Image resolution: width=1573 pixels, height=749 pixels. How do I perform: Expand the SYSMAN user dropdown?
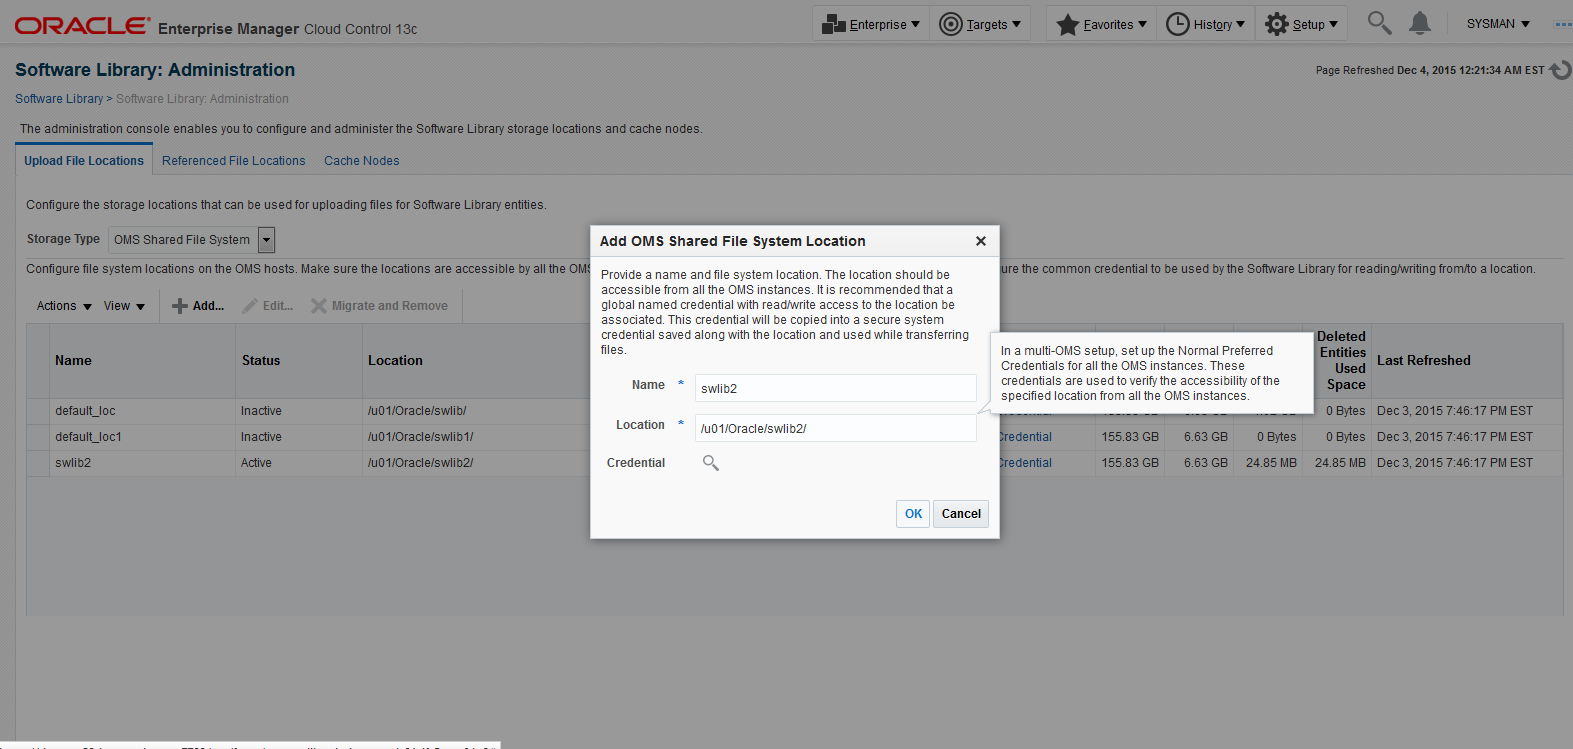coord(1498,24)
